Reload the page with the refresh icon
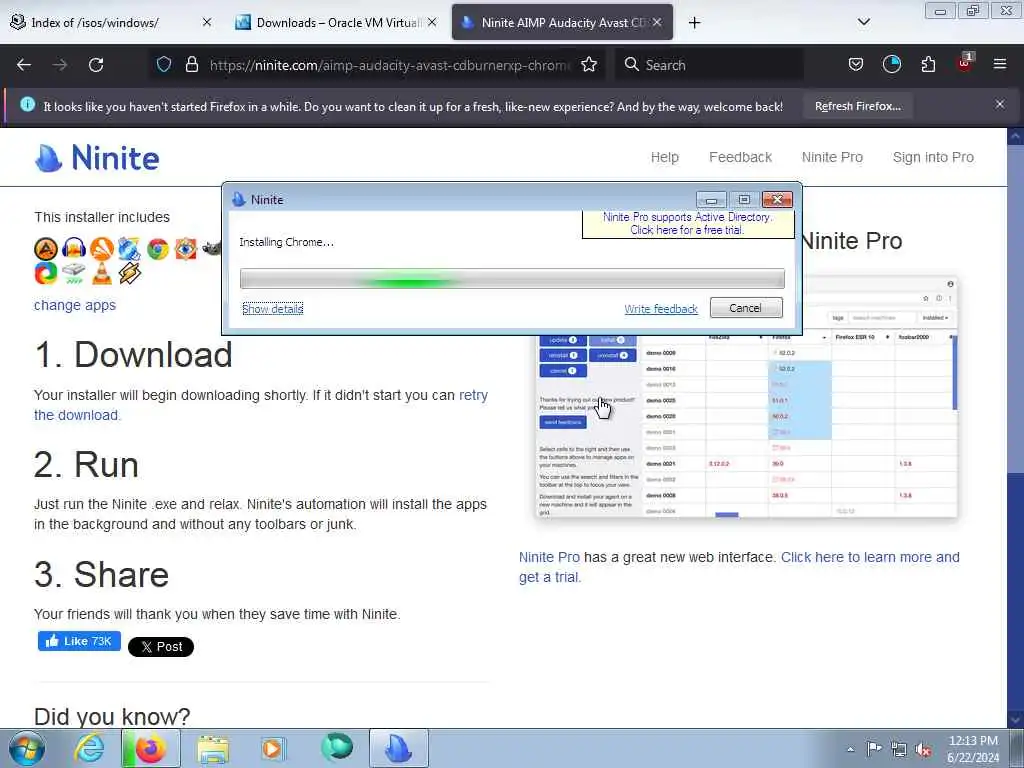This screenshot has height=768, width=1024. coord(96,65)
